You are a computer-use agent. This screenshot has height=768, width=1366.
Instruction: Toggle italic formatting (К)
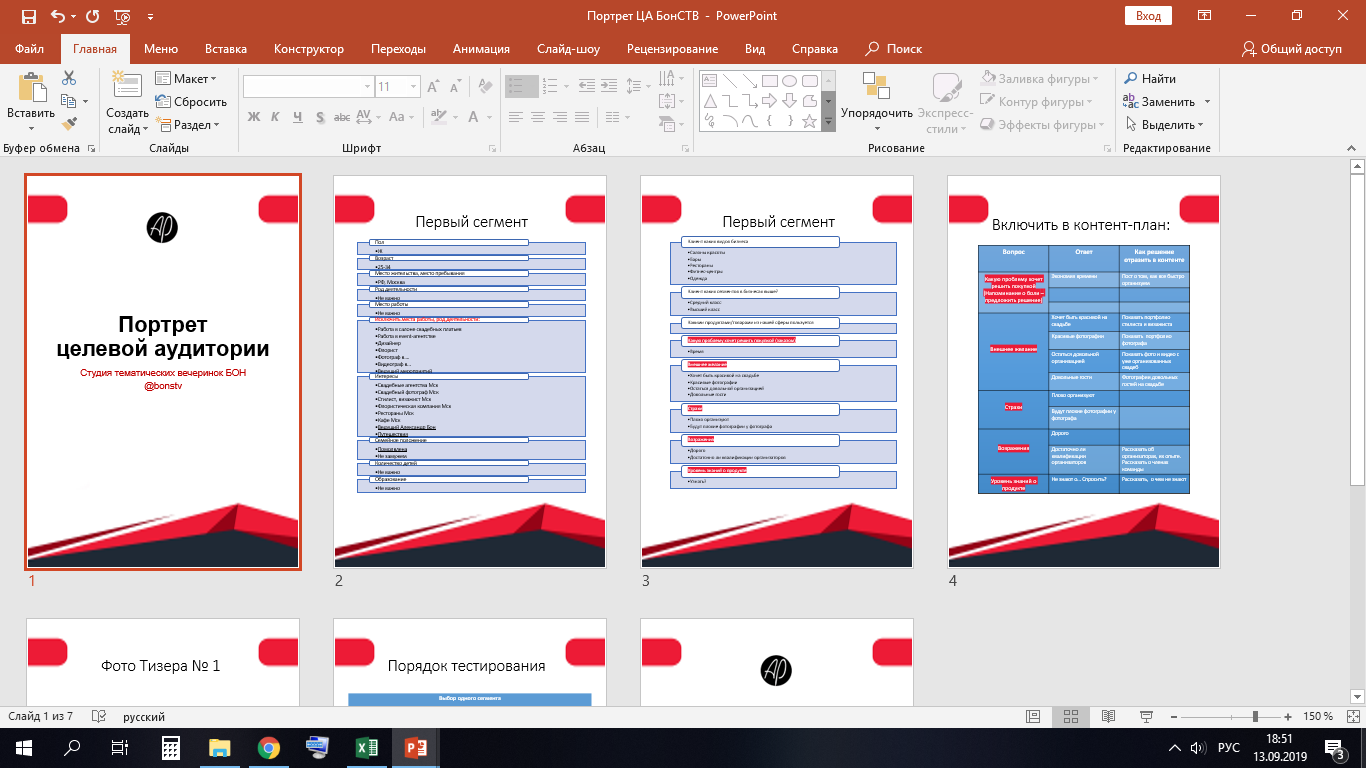click(x=275, y=117)
